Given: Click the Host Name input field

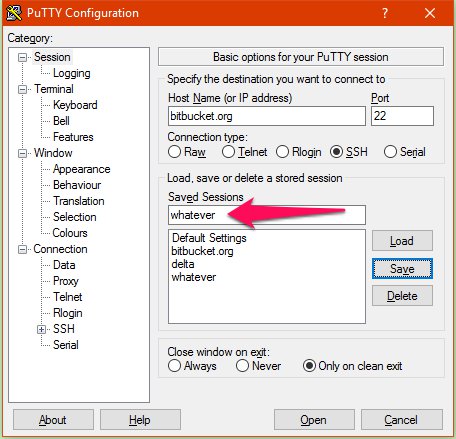Looking at the screenshot, I should 267,116.
